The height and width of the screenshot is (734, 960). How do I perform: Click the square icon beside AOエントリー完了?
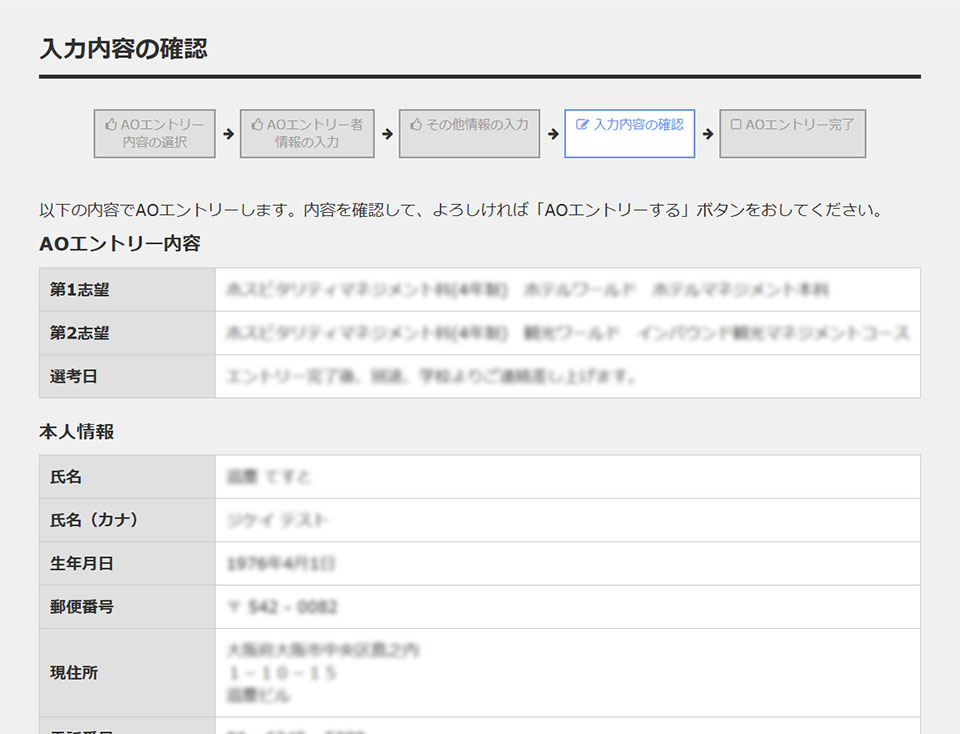click(736, 125)
